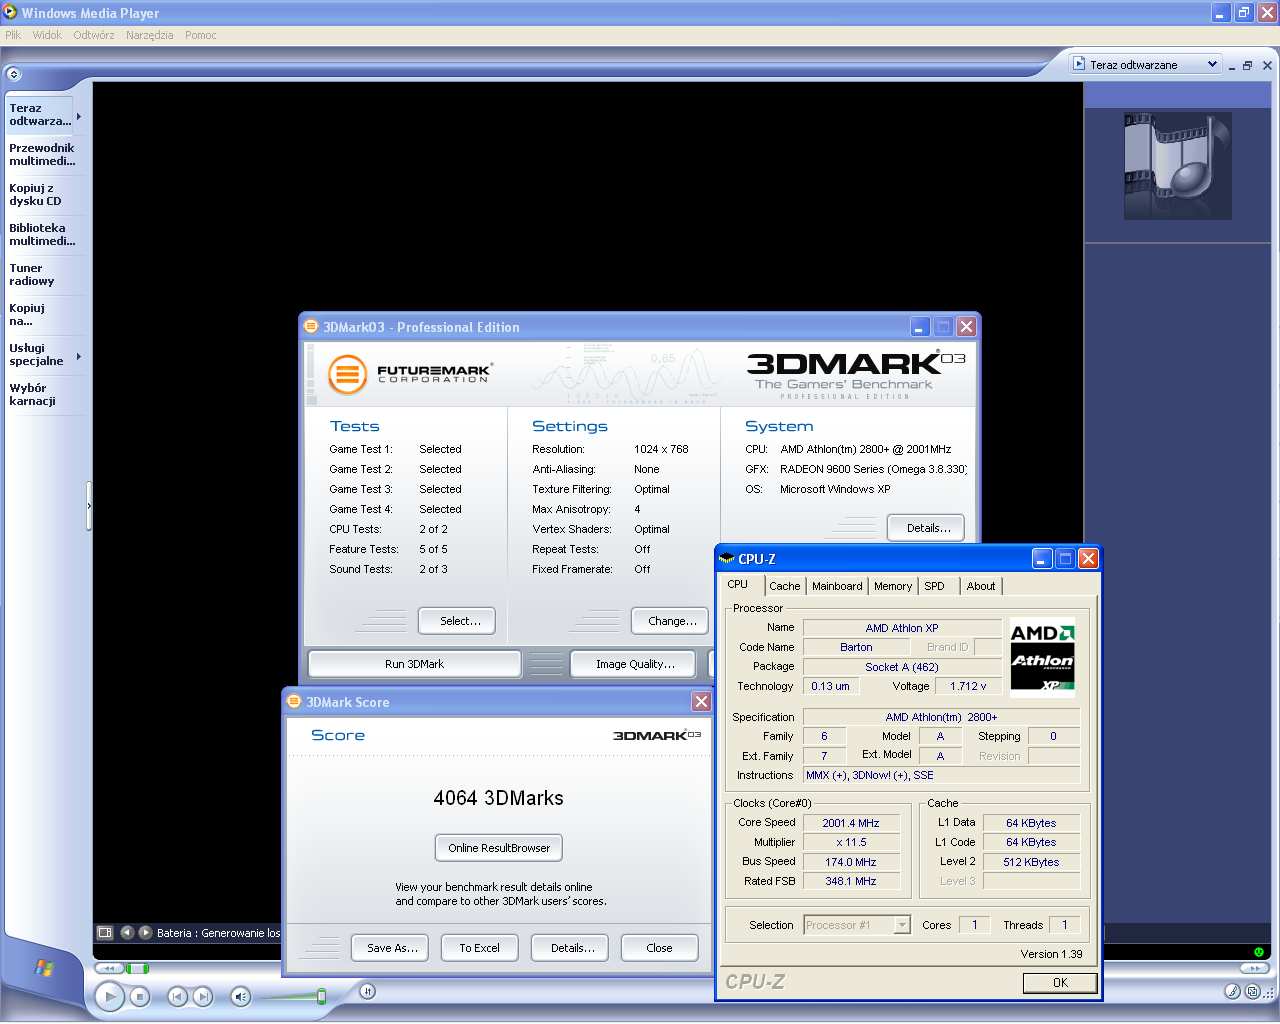Click Change... button in 3DMark03 Settings

tap(670, 621)
